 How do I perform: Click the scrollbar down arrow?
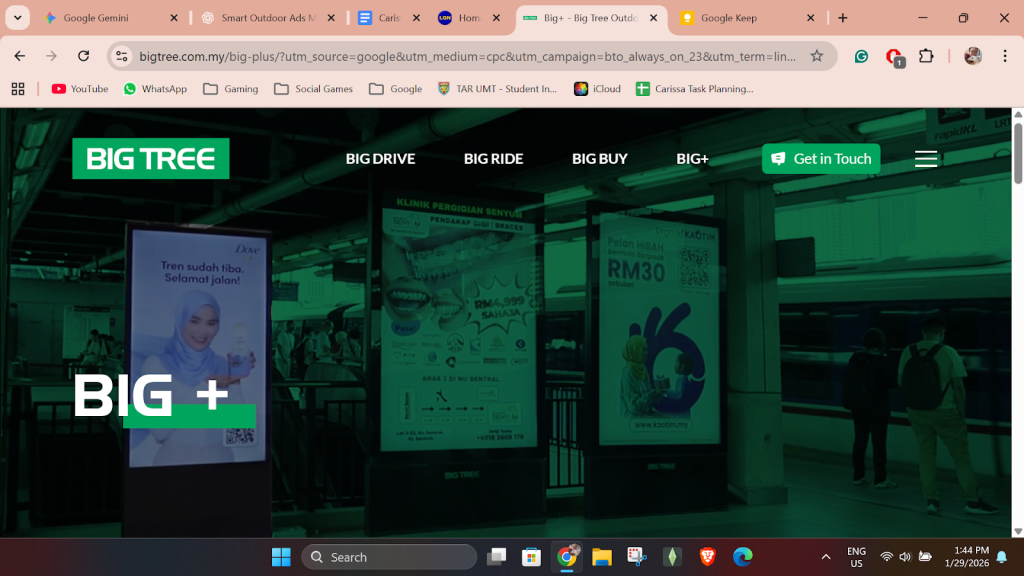click(x=1017, y=532)
